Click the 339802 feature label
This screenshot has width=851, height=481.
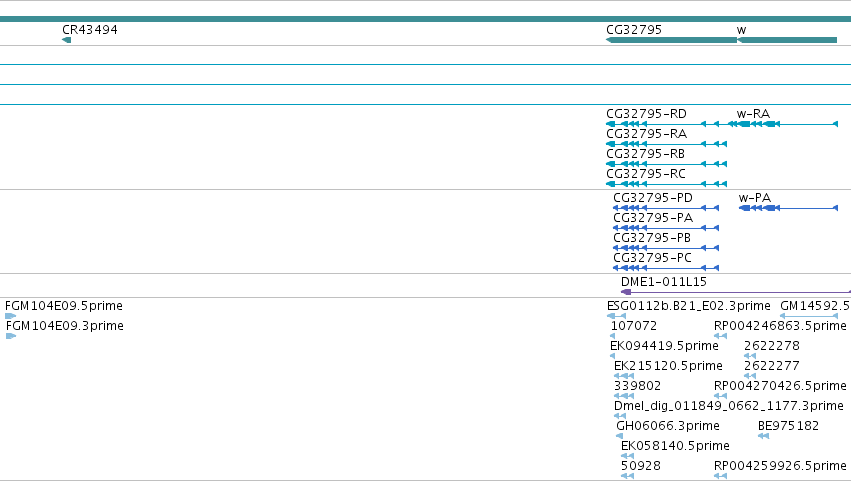637,387
